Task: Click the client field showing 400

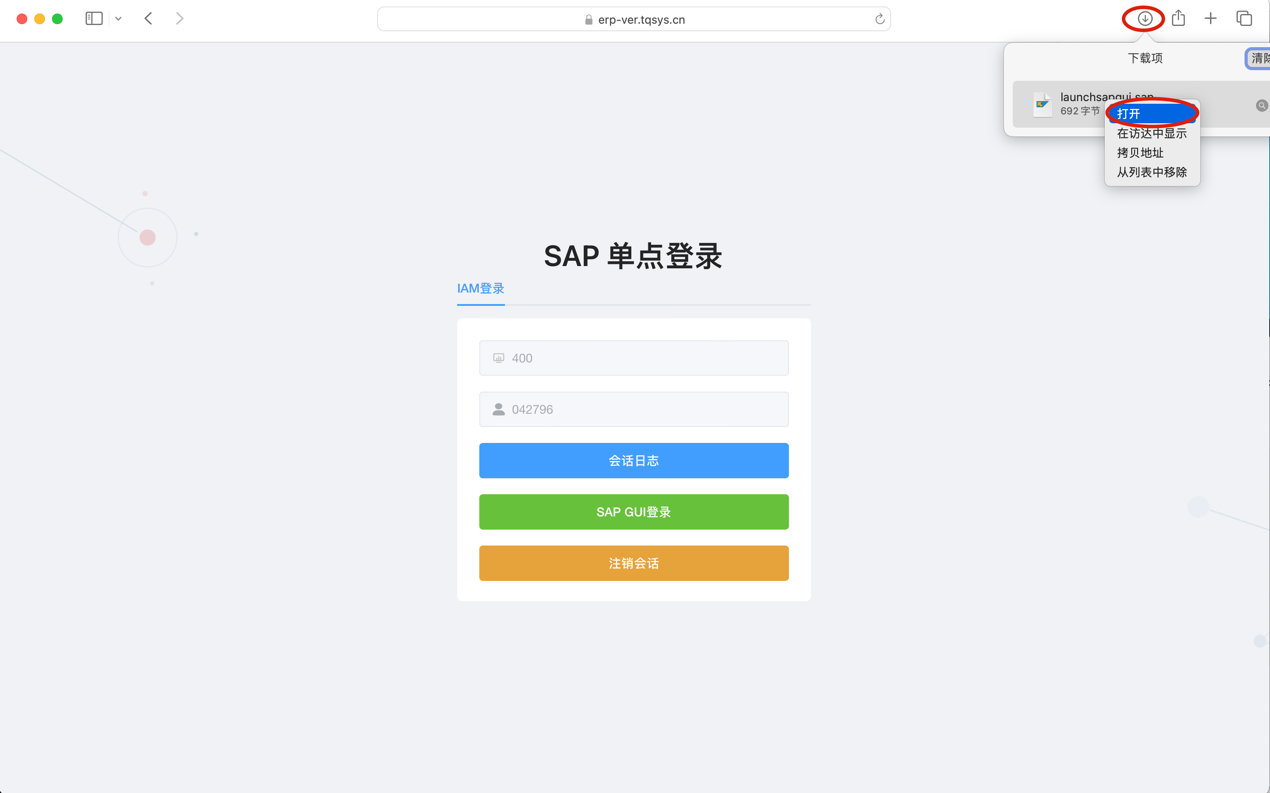Action: coord(634,358)
